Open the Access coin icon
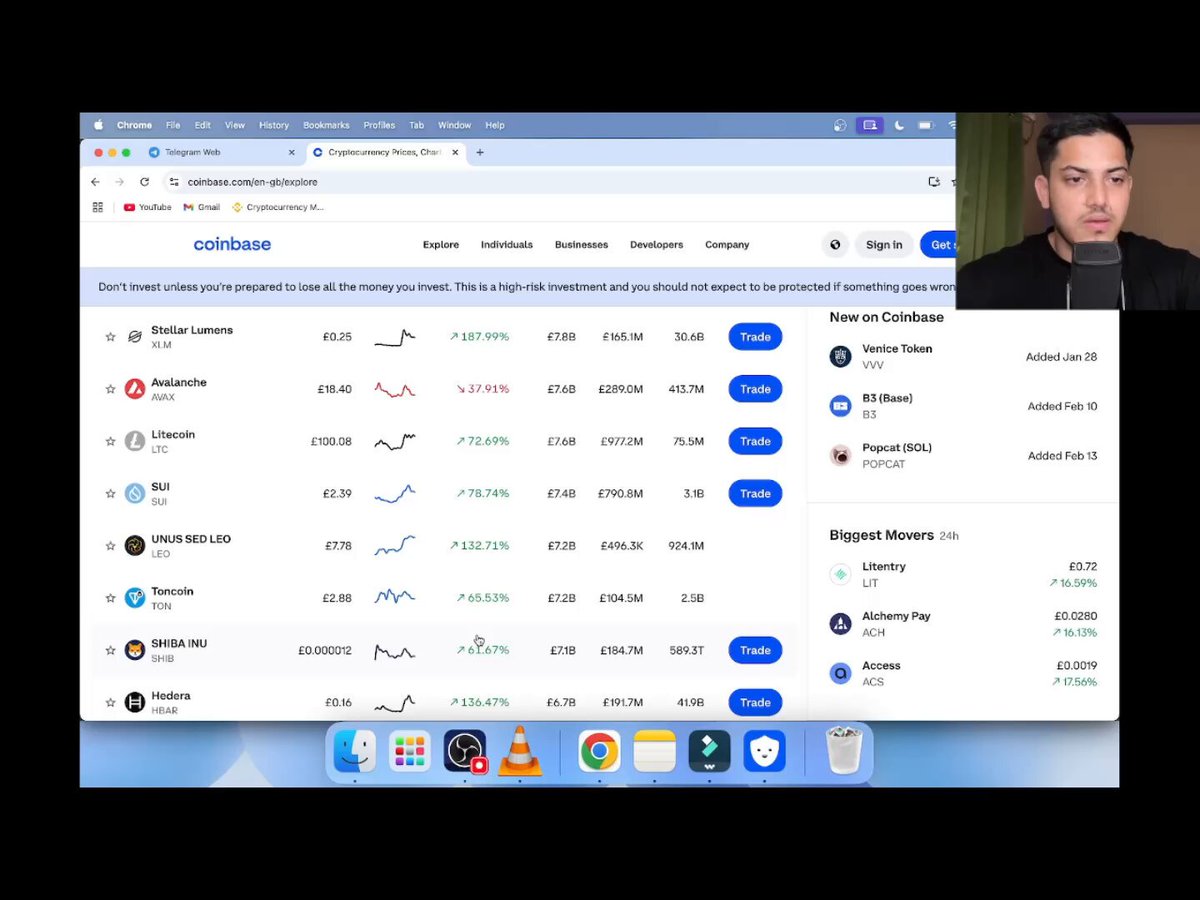 click(x=840, y=673)
